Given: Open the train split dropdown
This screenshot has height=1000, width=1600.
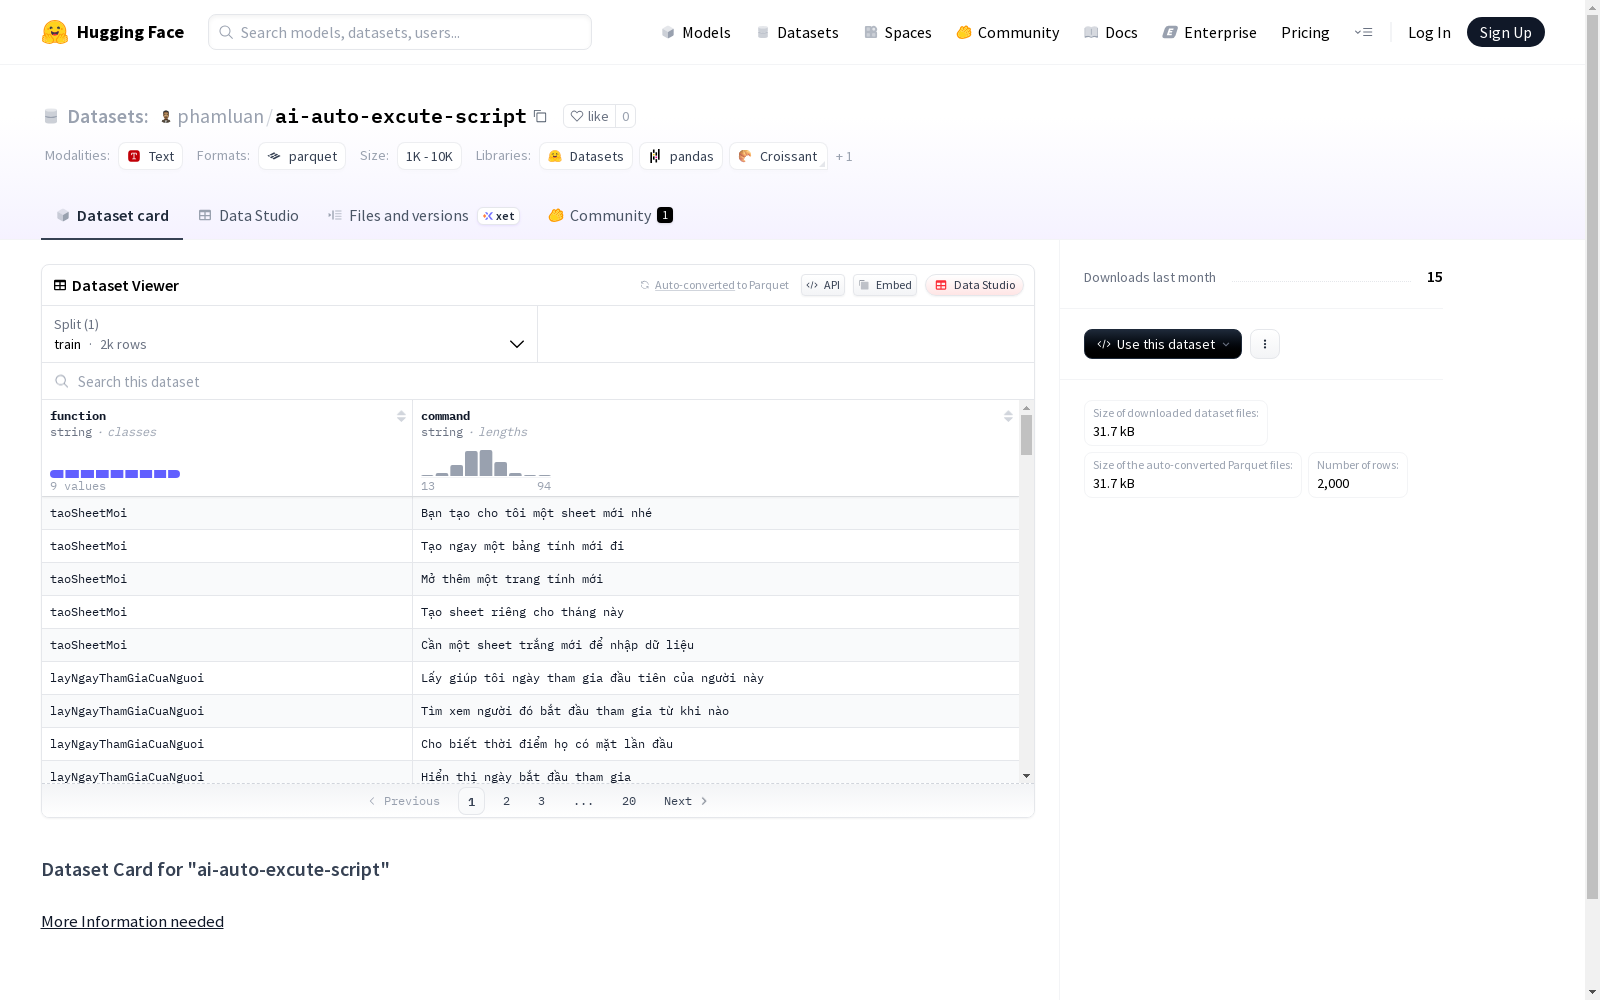Looking at the screenshot, I should pos(290,334).
